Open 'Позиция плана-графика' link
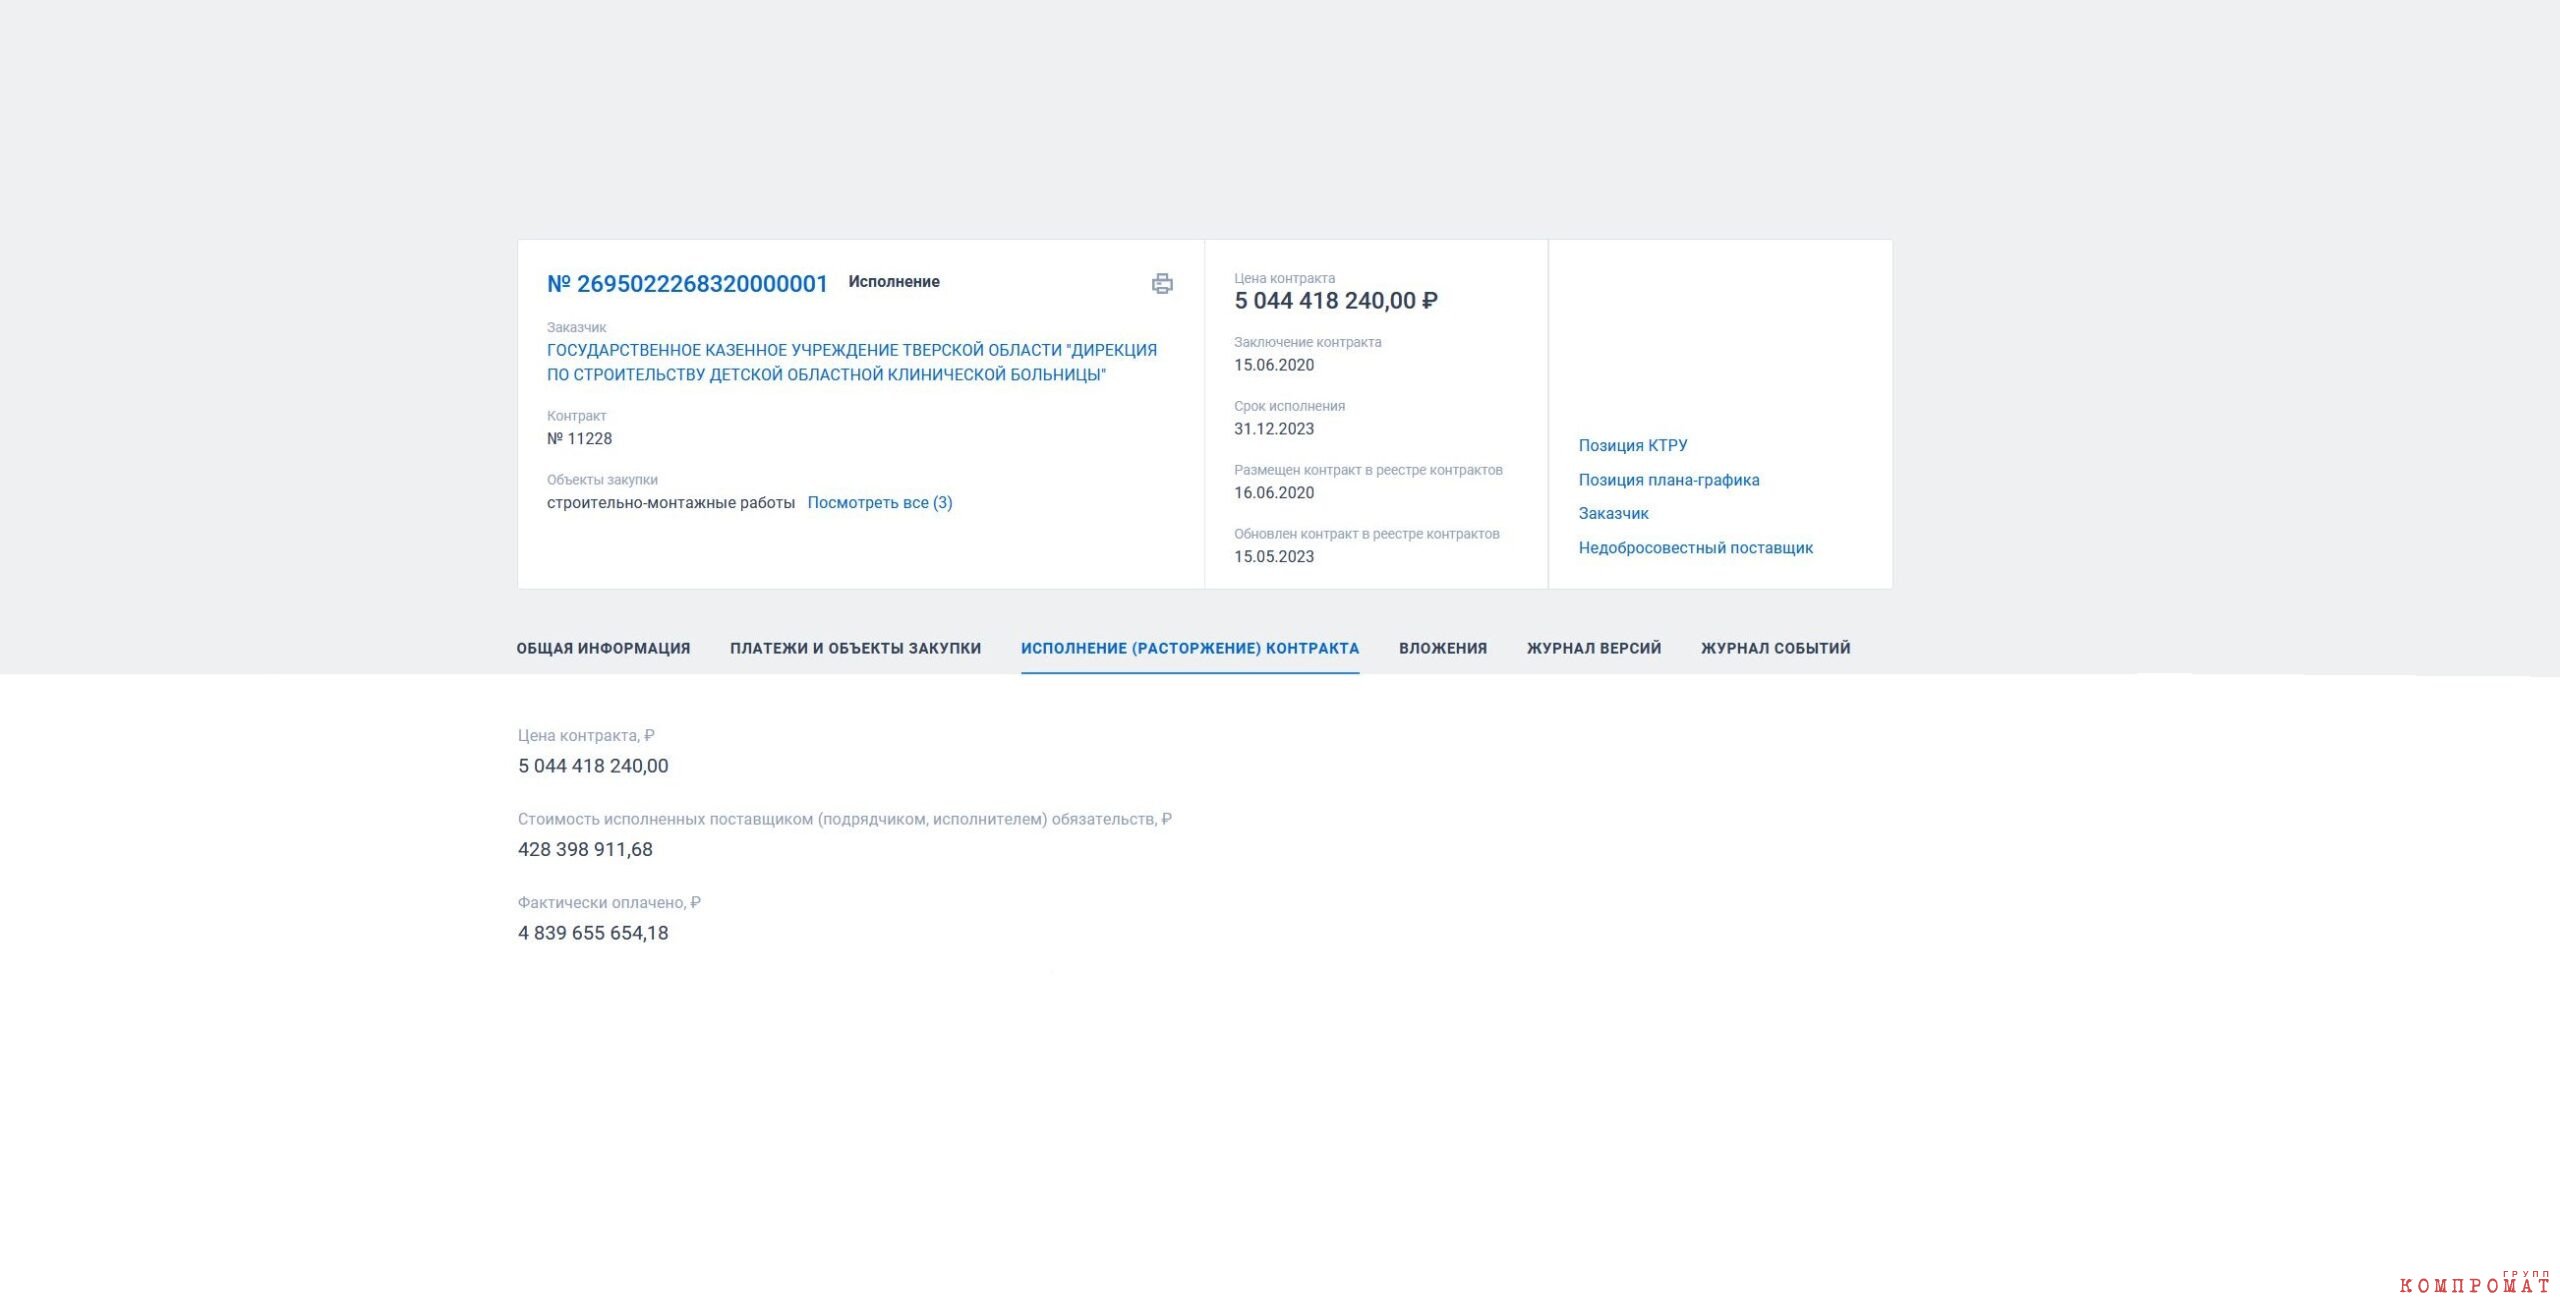Viewport: 2560px width, 1313px height. (x=1669, y=480)
